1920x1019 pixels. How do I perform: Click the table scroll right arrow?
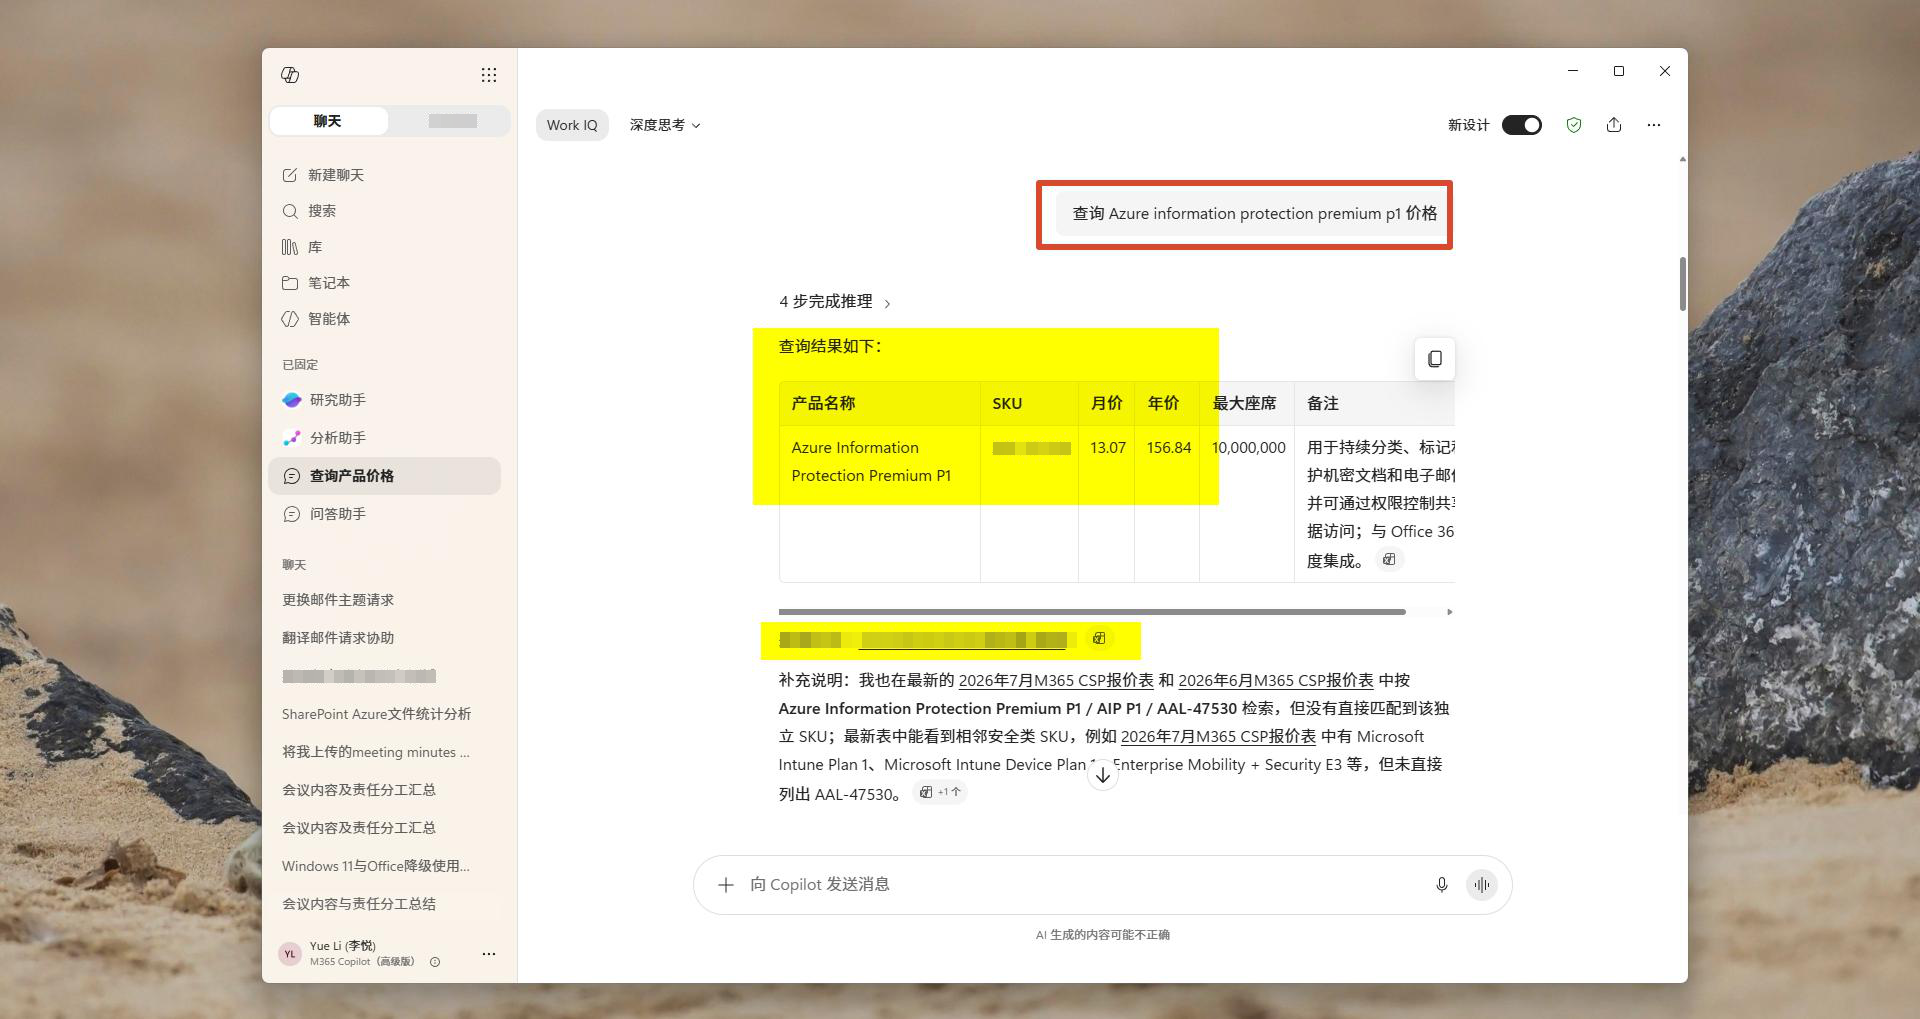coord(1449,612)
